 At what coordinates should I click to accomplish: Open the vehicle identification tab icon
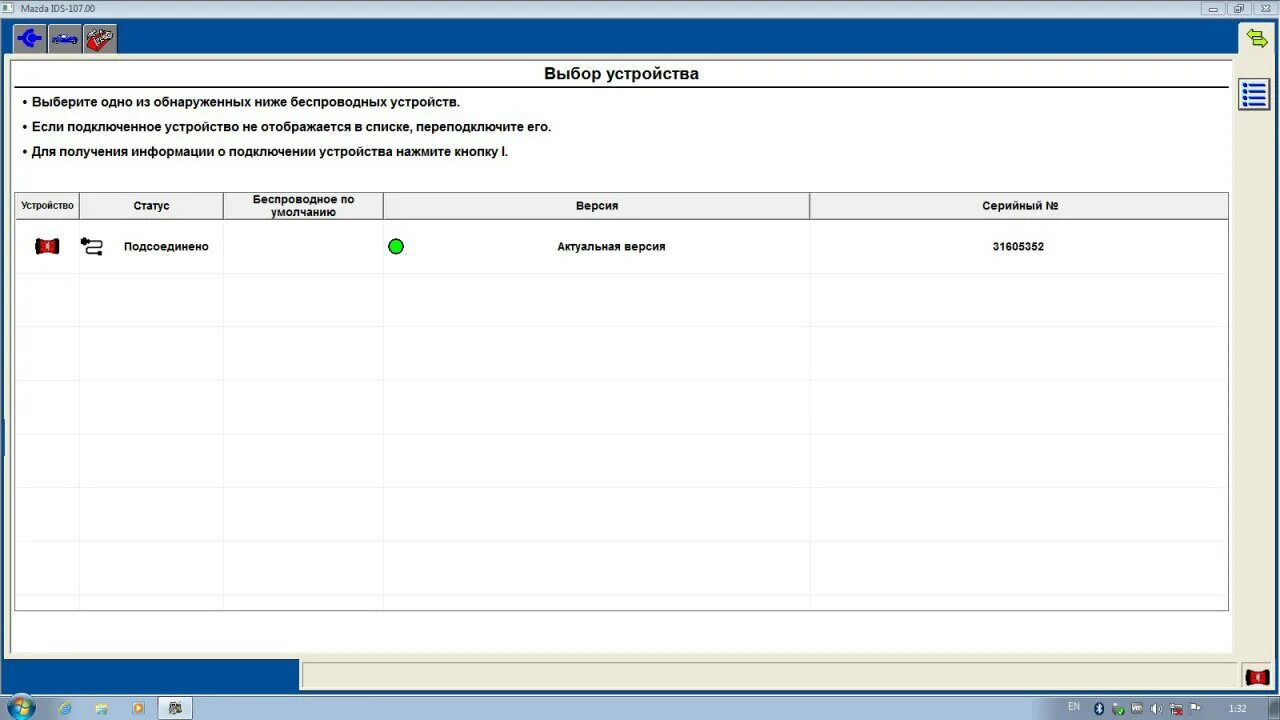(x=64, y=38)
